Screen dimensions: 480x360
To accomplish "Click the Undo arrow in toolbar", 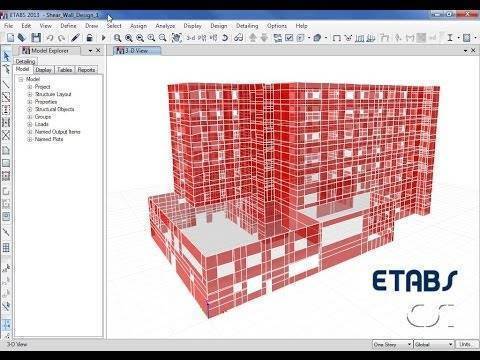I will pos(50,38).
